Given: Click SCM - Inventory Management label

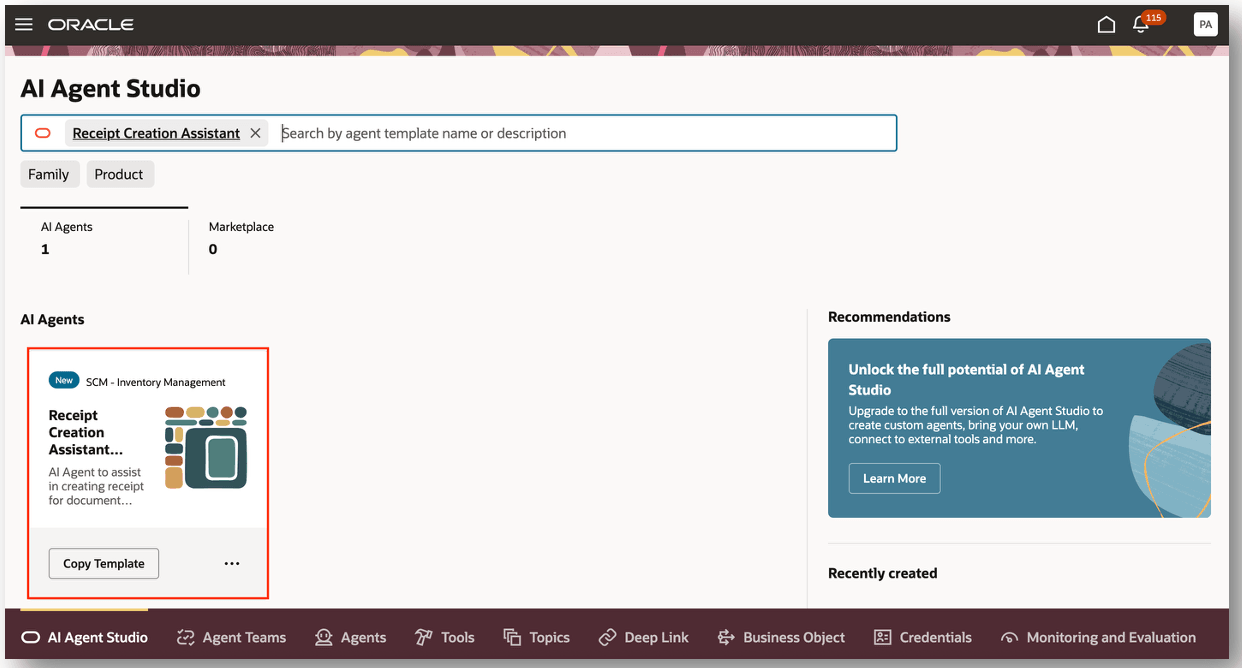Looking at the screenshot, I should (156, 382).
